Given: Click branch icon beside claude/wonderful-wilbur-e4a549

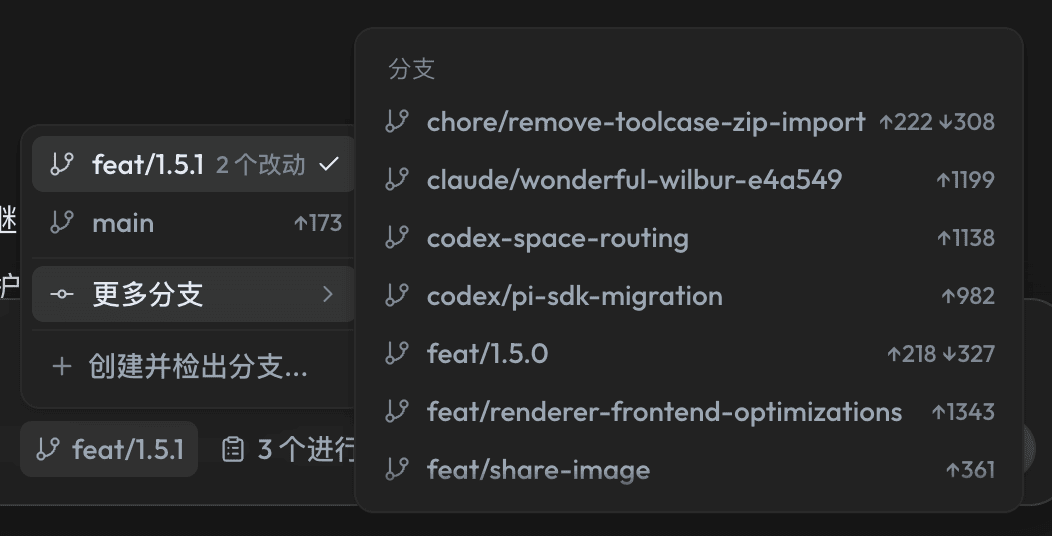Looking at the screenshot, I should click(397, 179).
